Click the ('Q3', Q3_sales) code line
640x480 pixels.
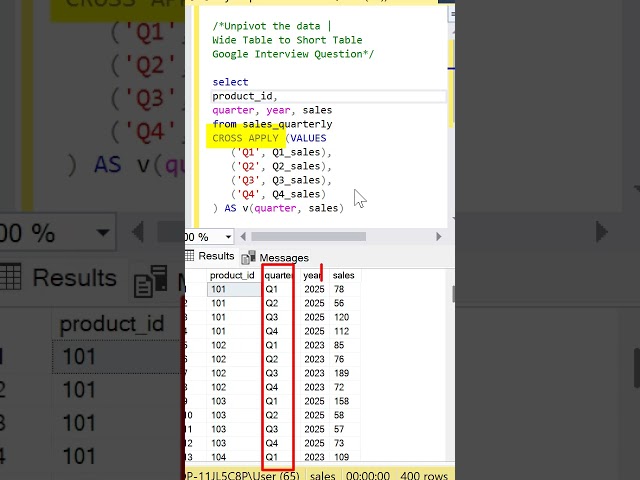click(x=281, y=180)
